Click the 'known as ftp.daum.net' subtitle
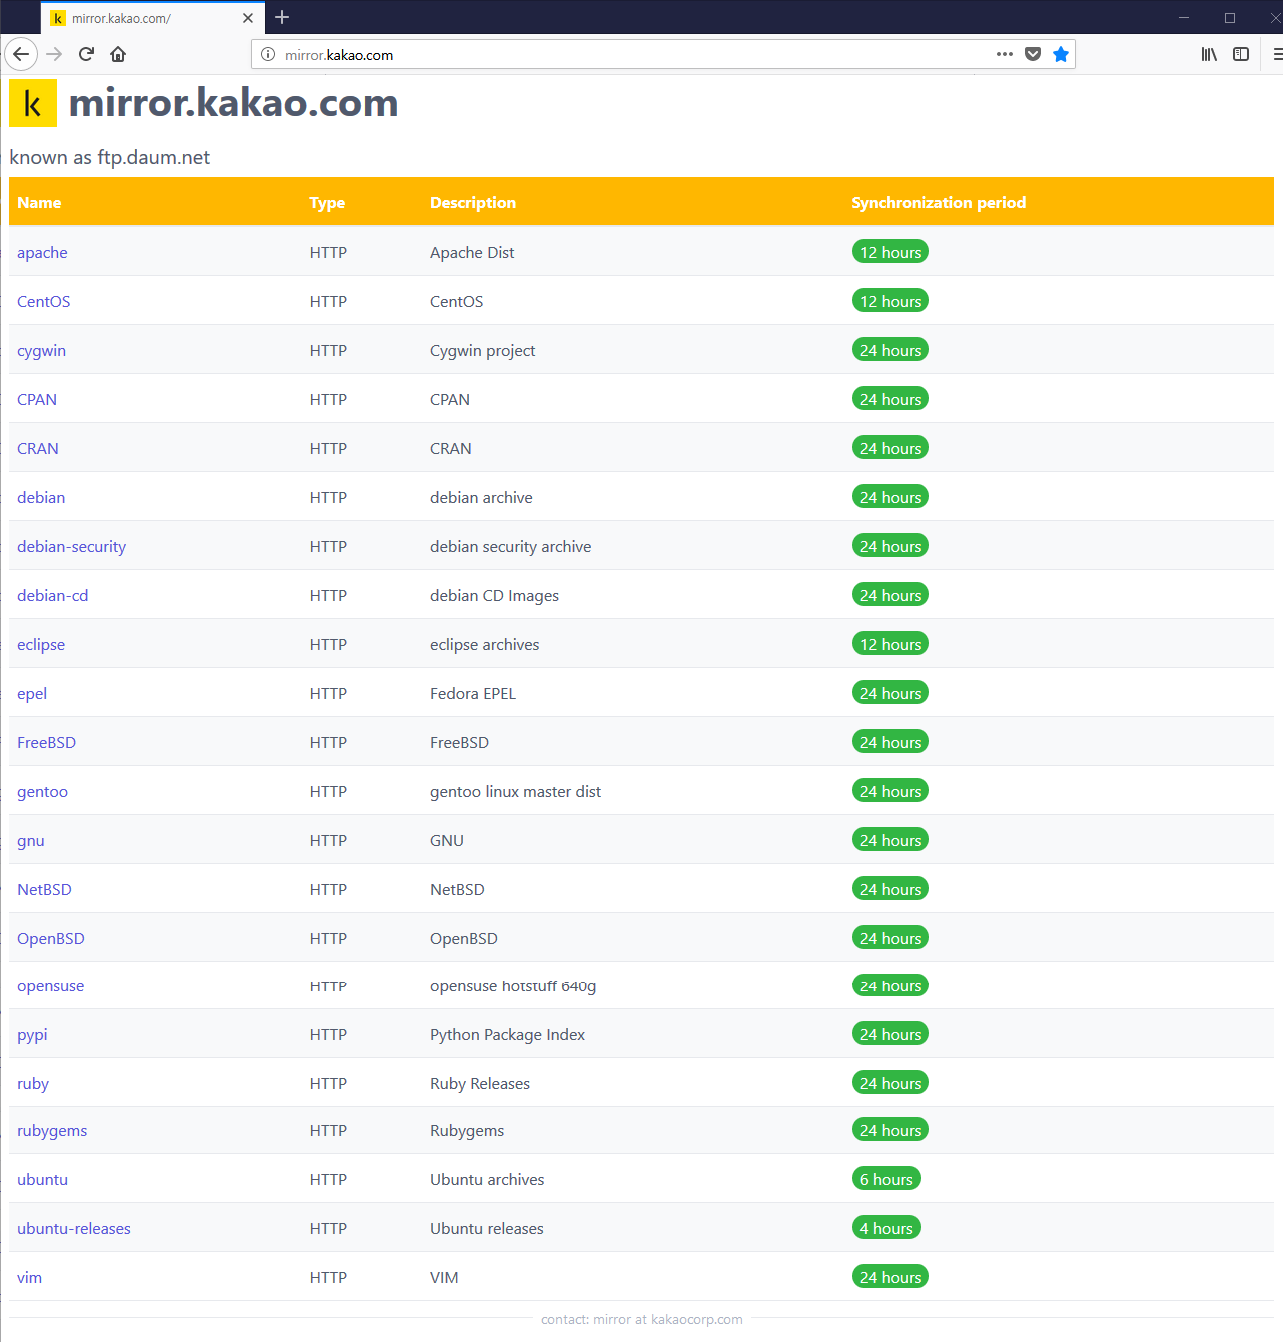 [x=110, y=157]
